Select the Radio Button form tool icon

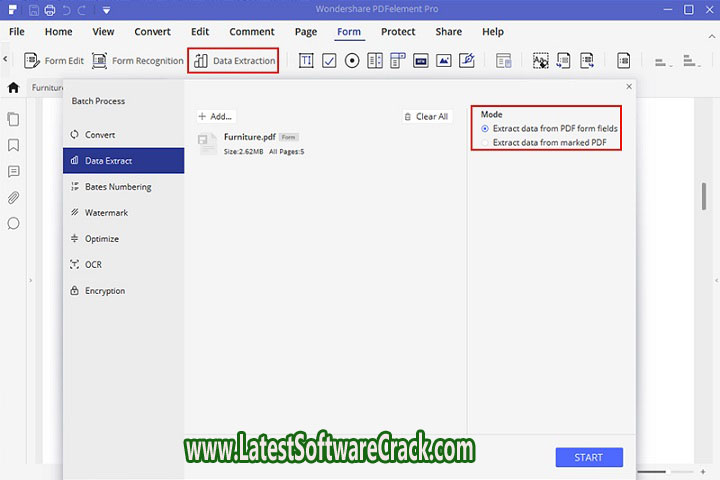click(x=352, y=61)
